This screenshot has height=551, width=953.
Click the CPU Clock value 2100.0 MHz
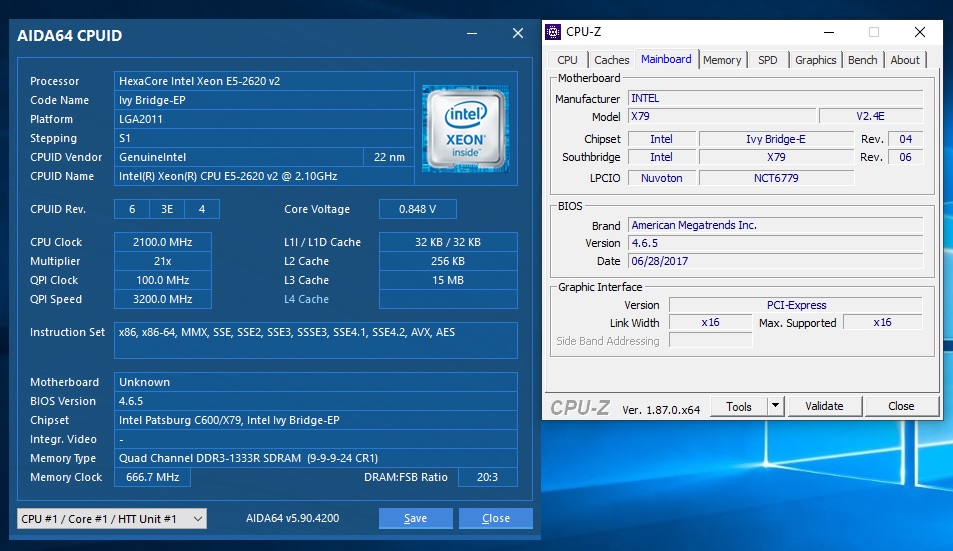163,242
